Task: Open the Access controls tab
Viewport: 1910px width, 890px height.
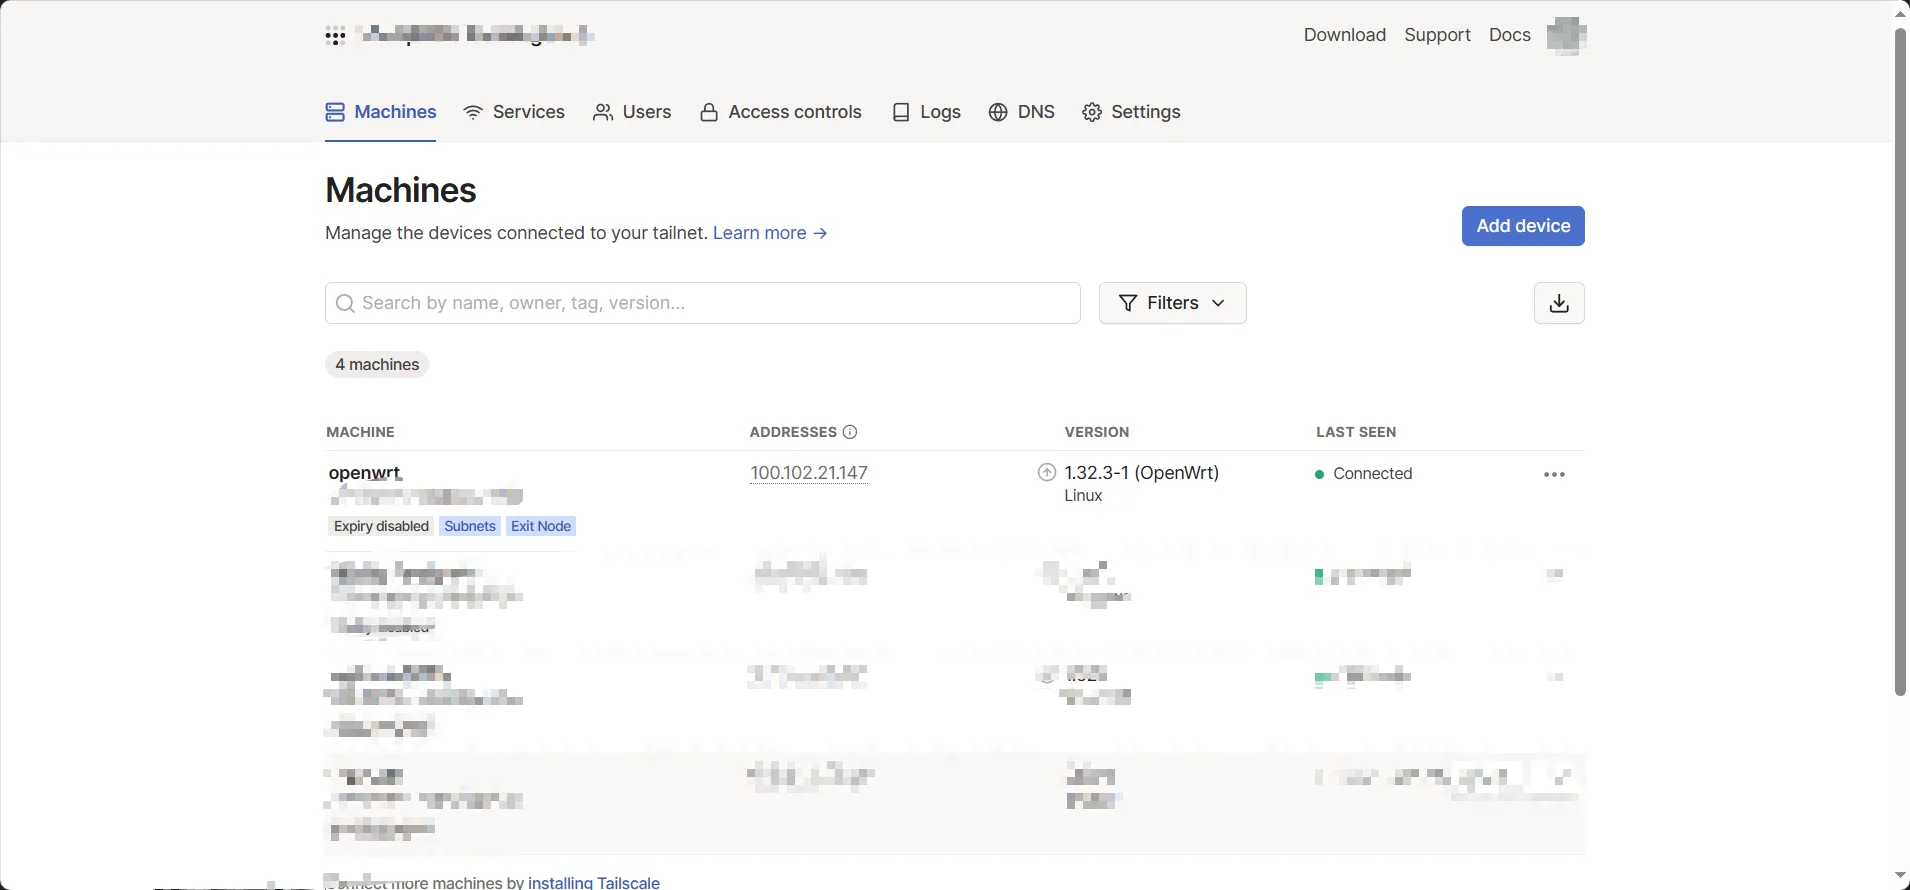Action: coord(780,112)
